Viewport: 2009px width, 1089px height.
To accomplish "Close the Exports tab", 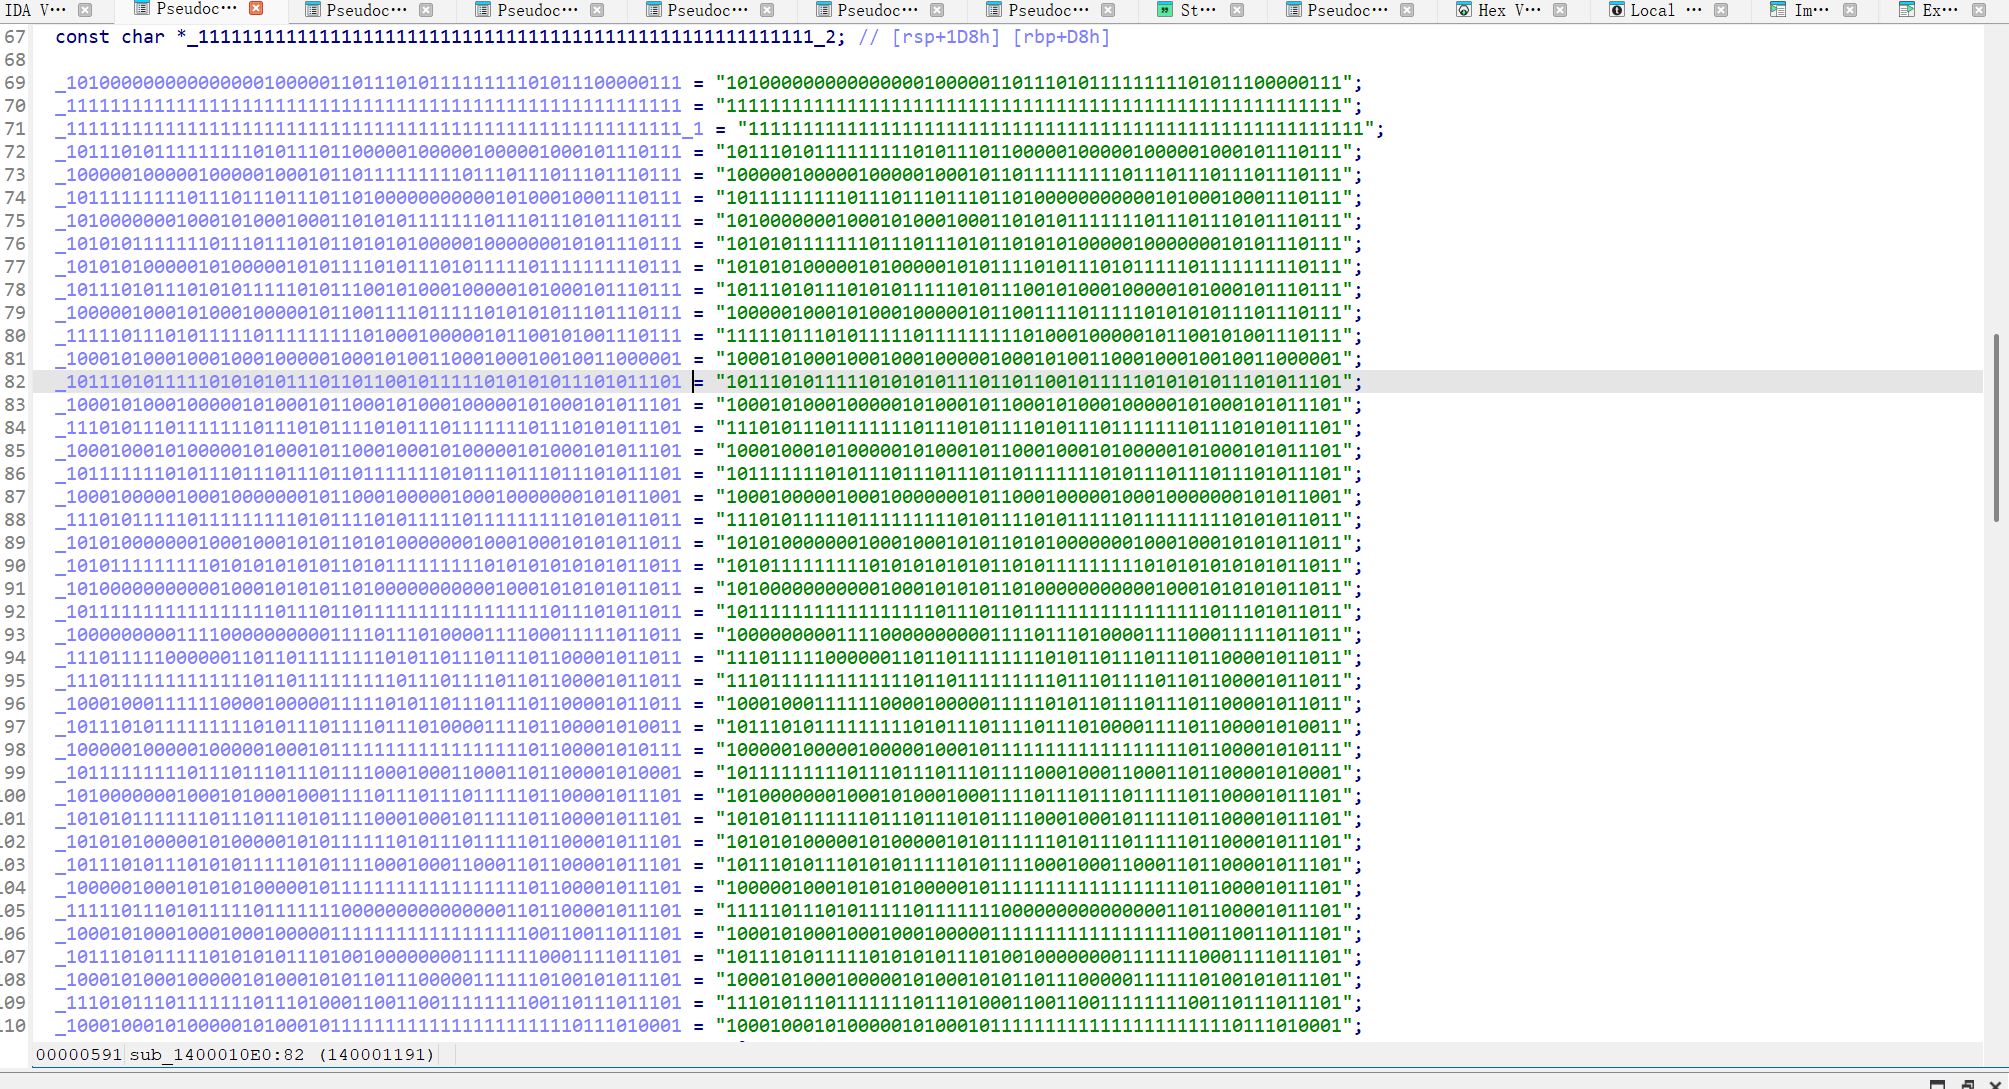I will 1979,10.
